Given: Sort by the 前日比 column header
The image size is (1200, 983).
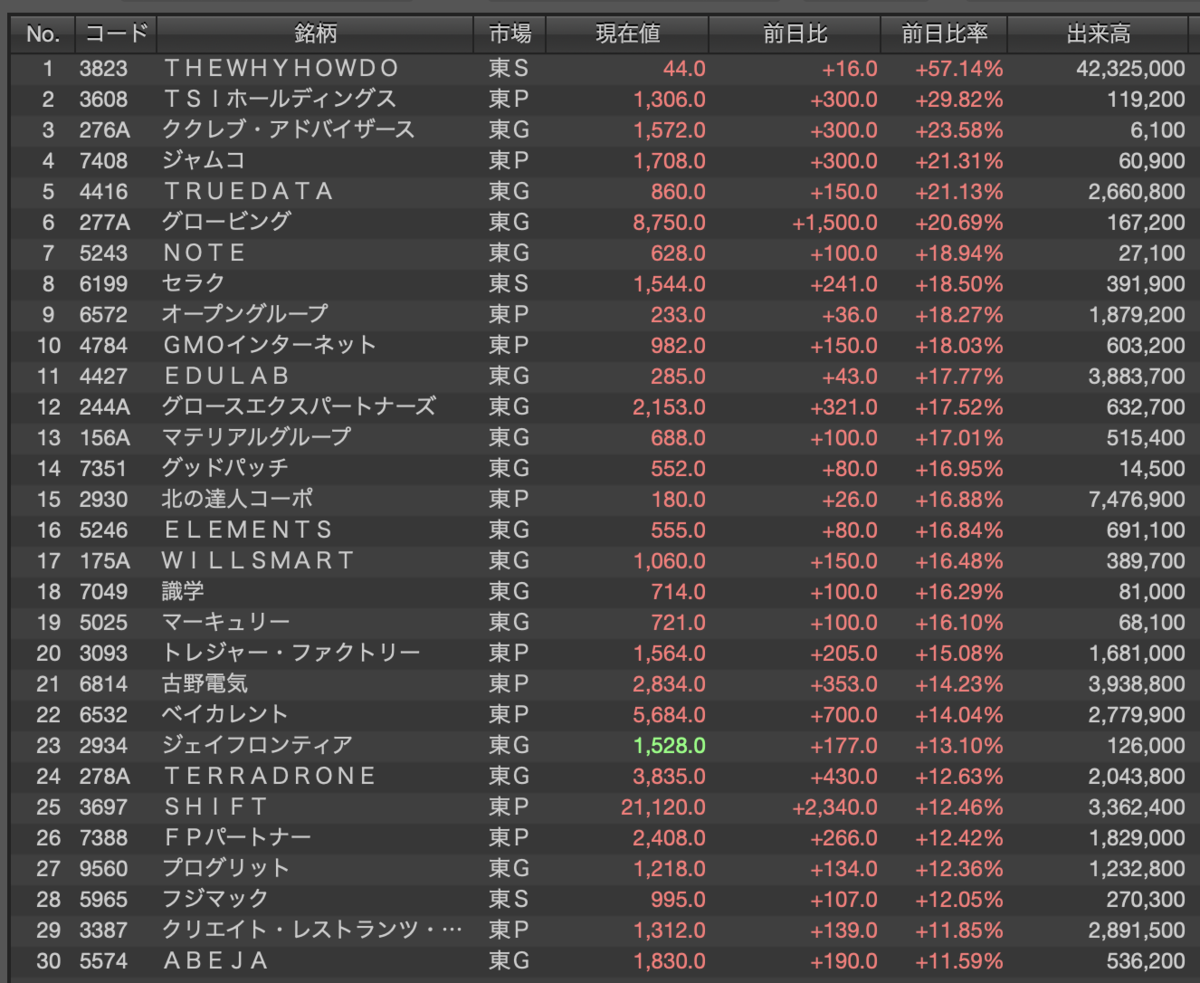Looking at the screenshot, I should (795, 34).
